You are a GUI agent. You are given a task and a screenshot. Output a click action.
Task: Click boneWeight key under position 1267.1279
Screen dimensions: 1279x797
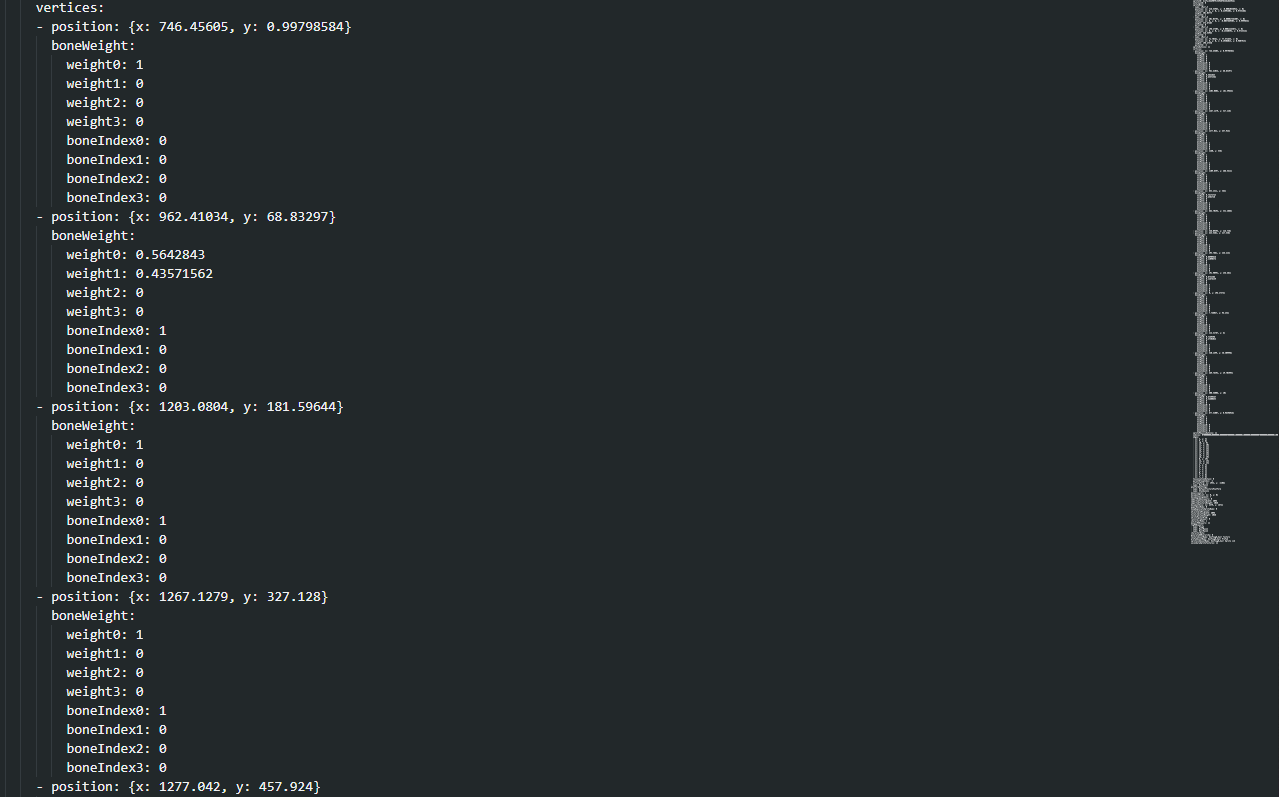(x=93, y=615)
